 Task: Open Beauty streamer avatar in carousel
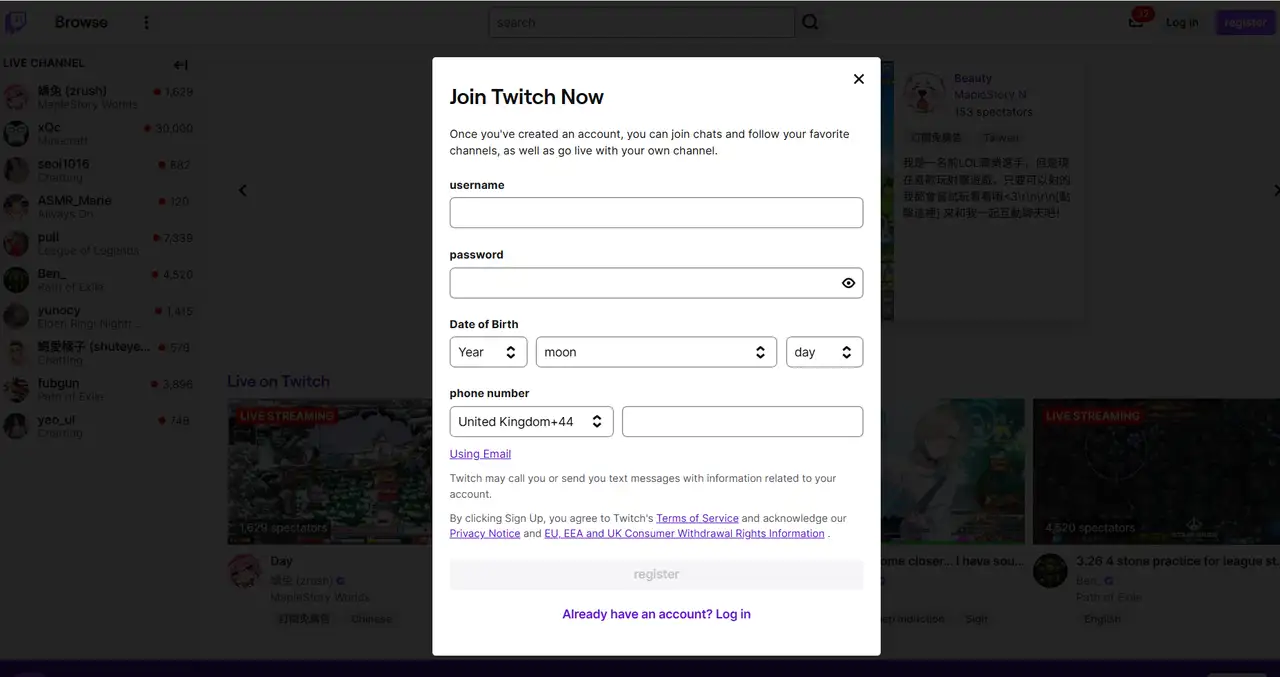(x=924, y=95)
